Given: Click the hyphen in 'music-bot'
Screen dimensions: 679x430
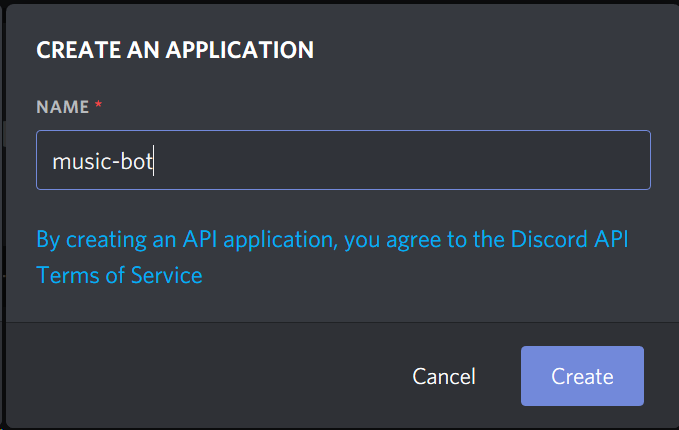Looking at the screenshot, I should point(115,163).
